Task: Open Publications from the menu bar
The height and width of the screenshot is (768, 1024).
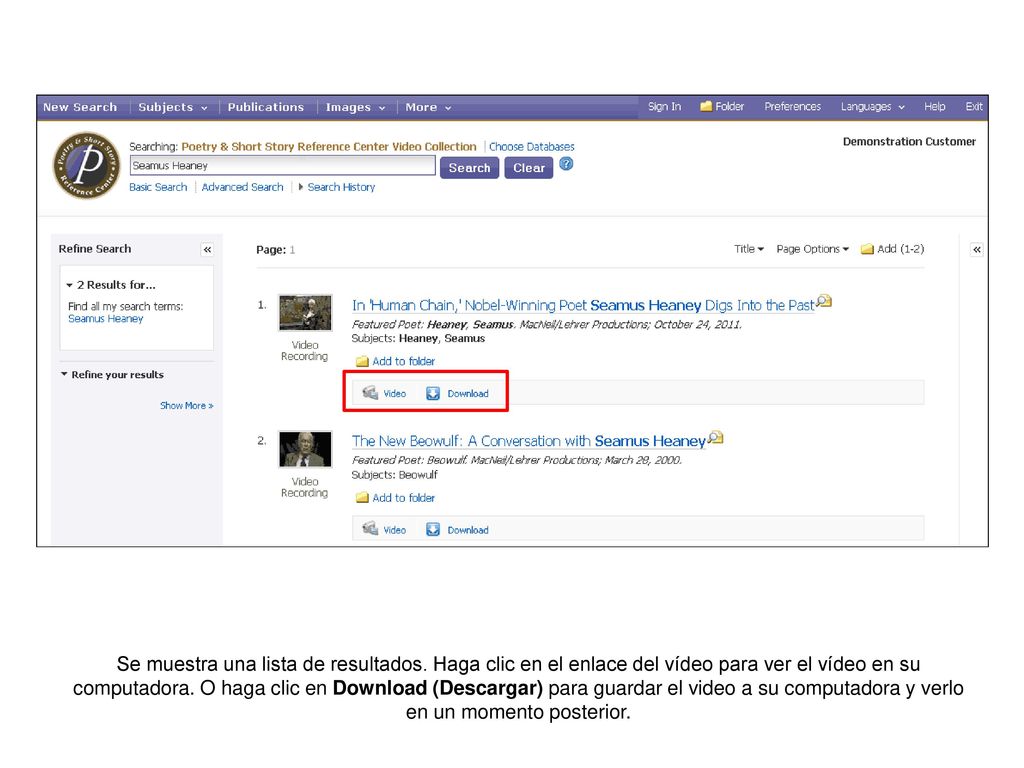Action: pyautogui.click(x=266, y=107)
